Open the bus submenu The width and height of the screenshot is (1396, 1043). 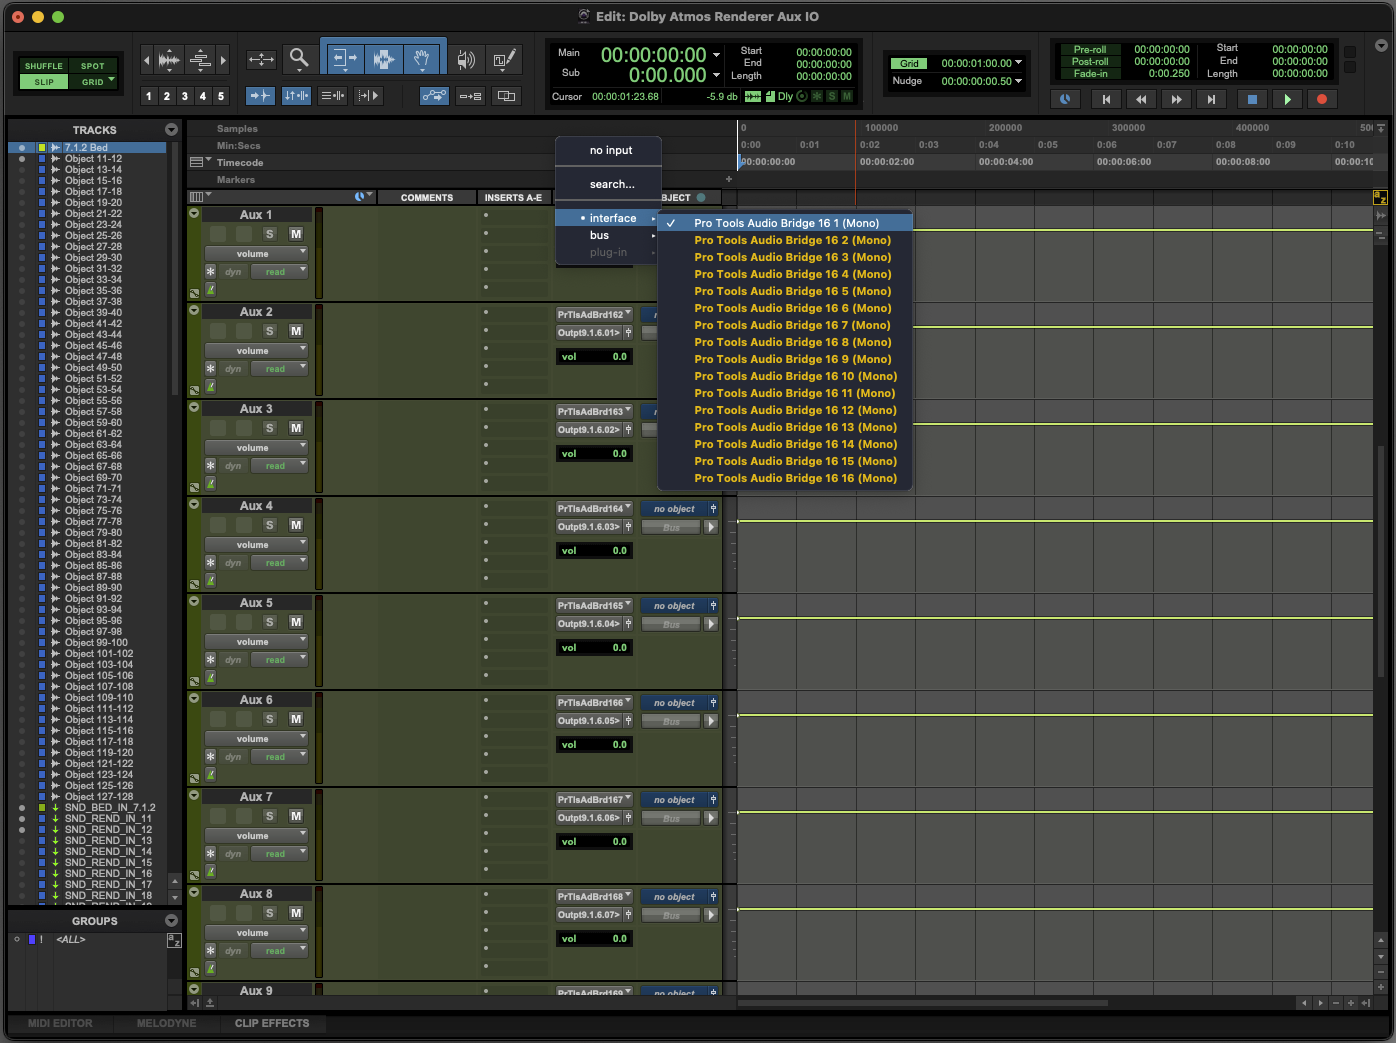tap(608, 235)
